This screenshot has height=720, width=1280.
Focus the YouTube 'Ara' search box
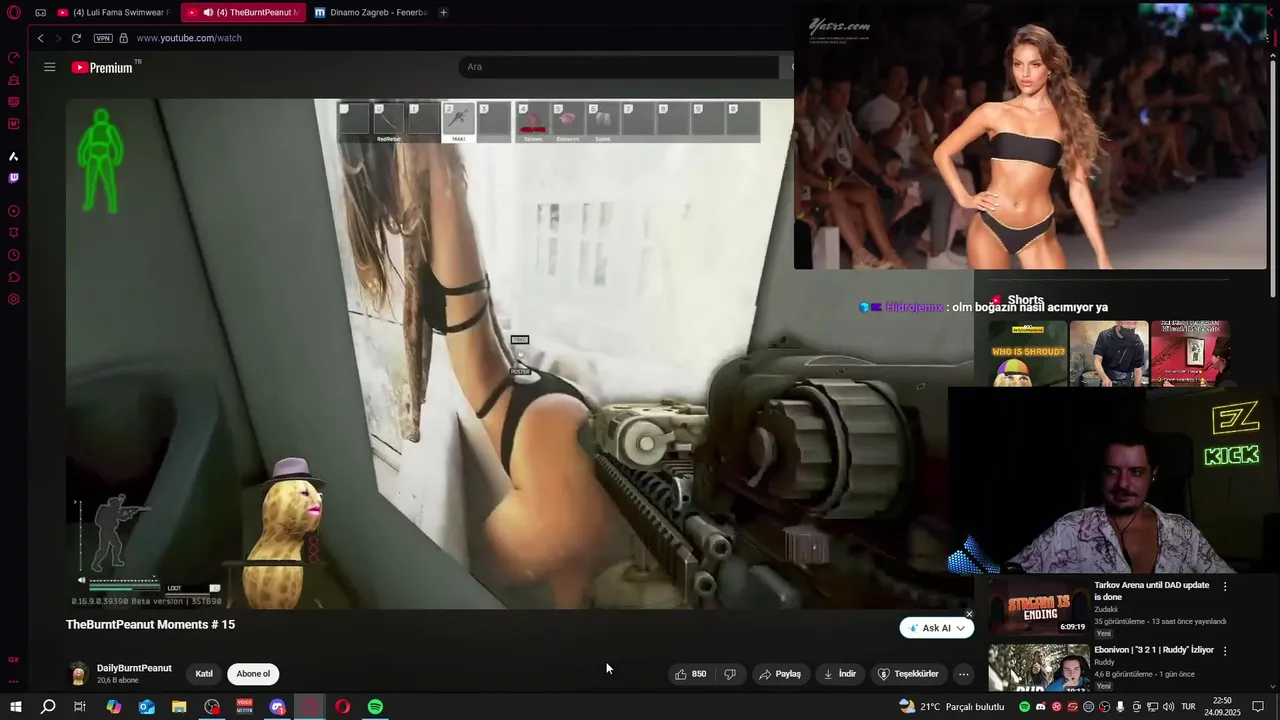pos(618,67)
